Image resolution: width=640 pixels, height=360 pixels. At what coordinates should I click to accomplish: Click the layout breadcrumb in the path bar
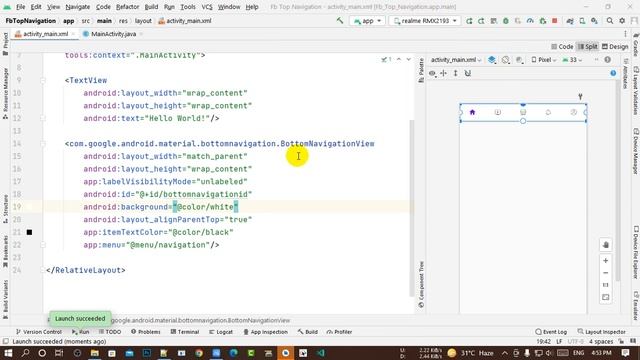click(143, 21)
